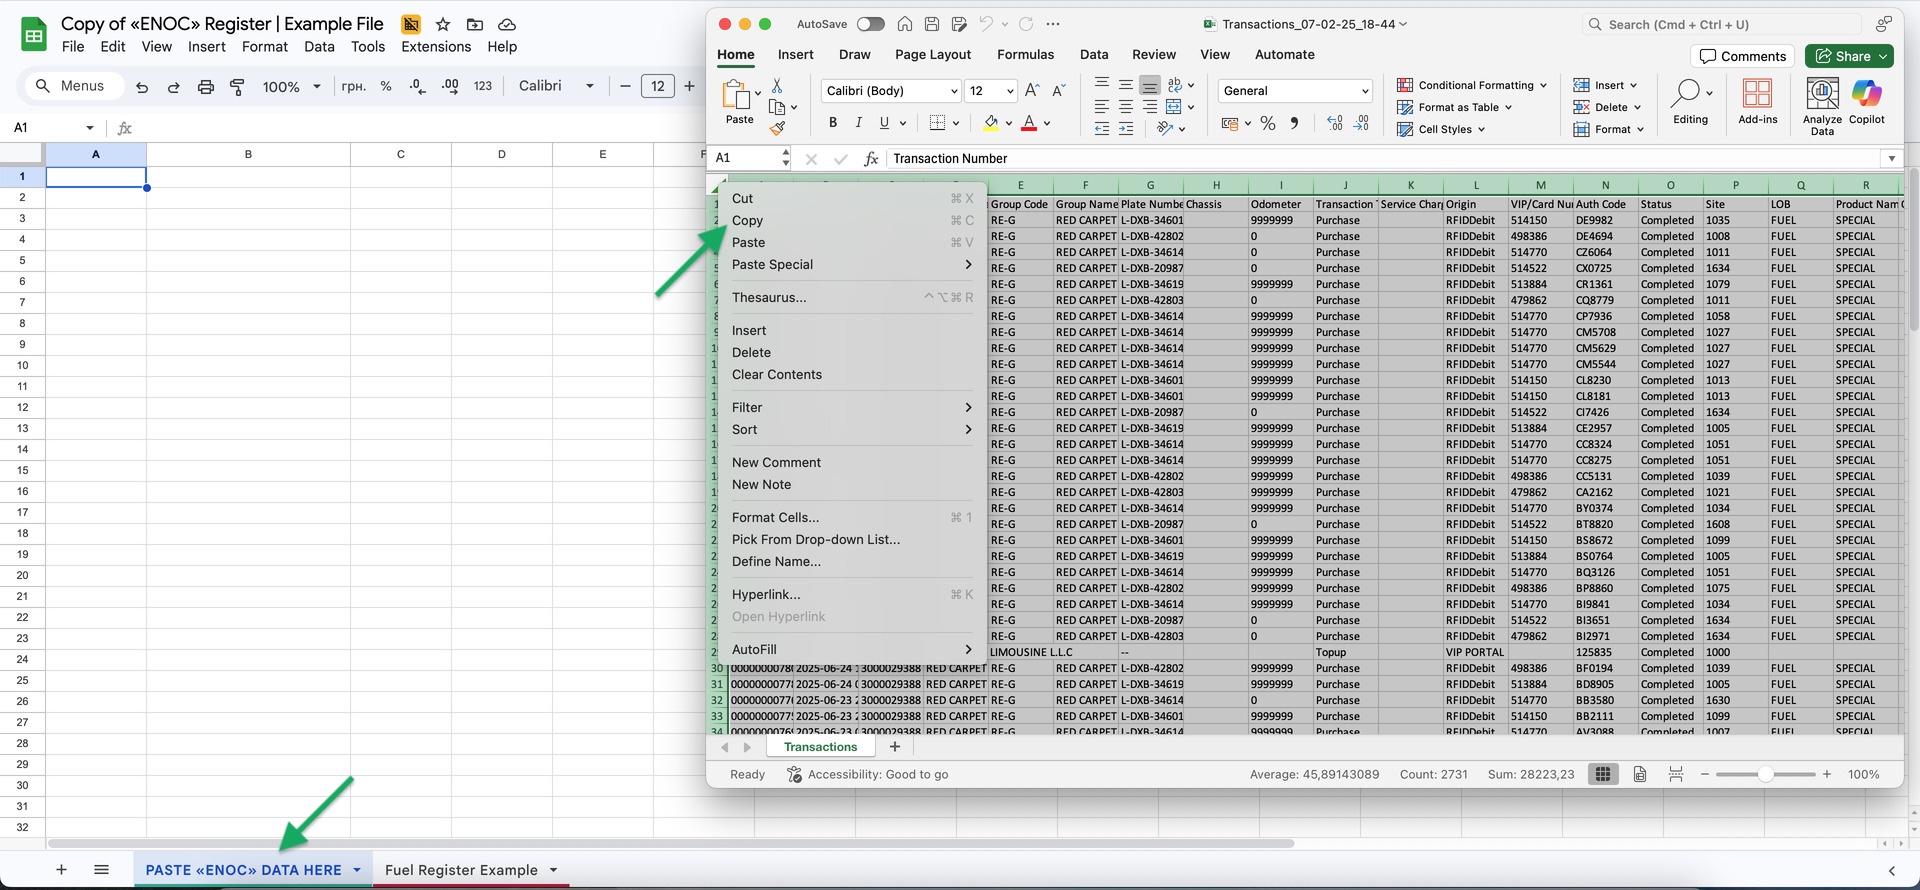Toggle Italic in the Excel ribbon

coord(858,123)
